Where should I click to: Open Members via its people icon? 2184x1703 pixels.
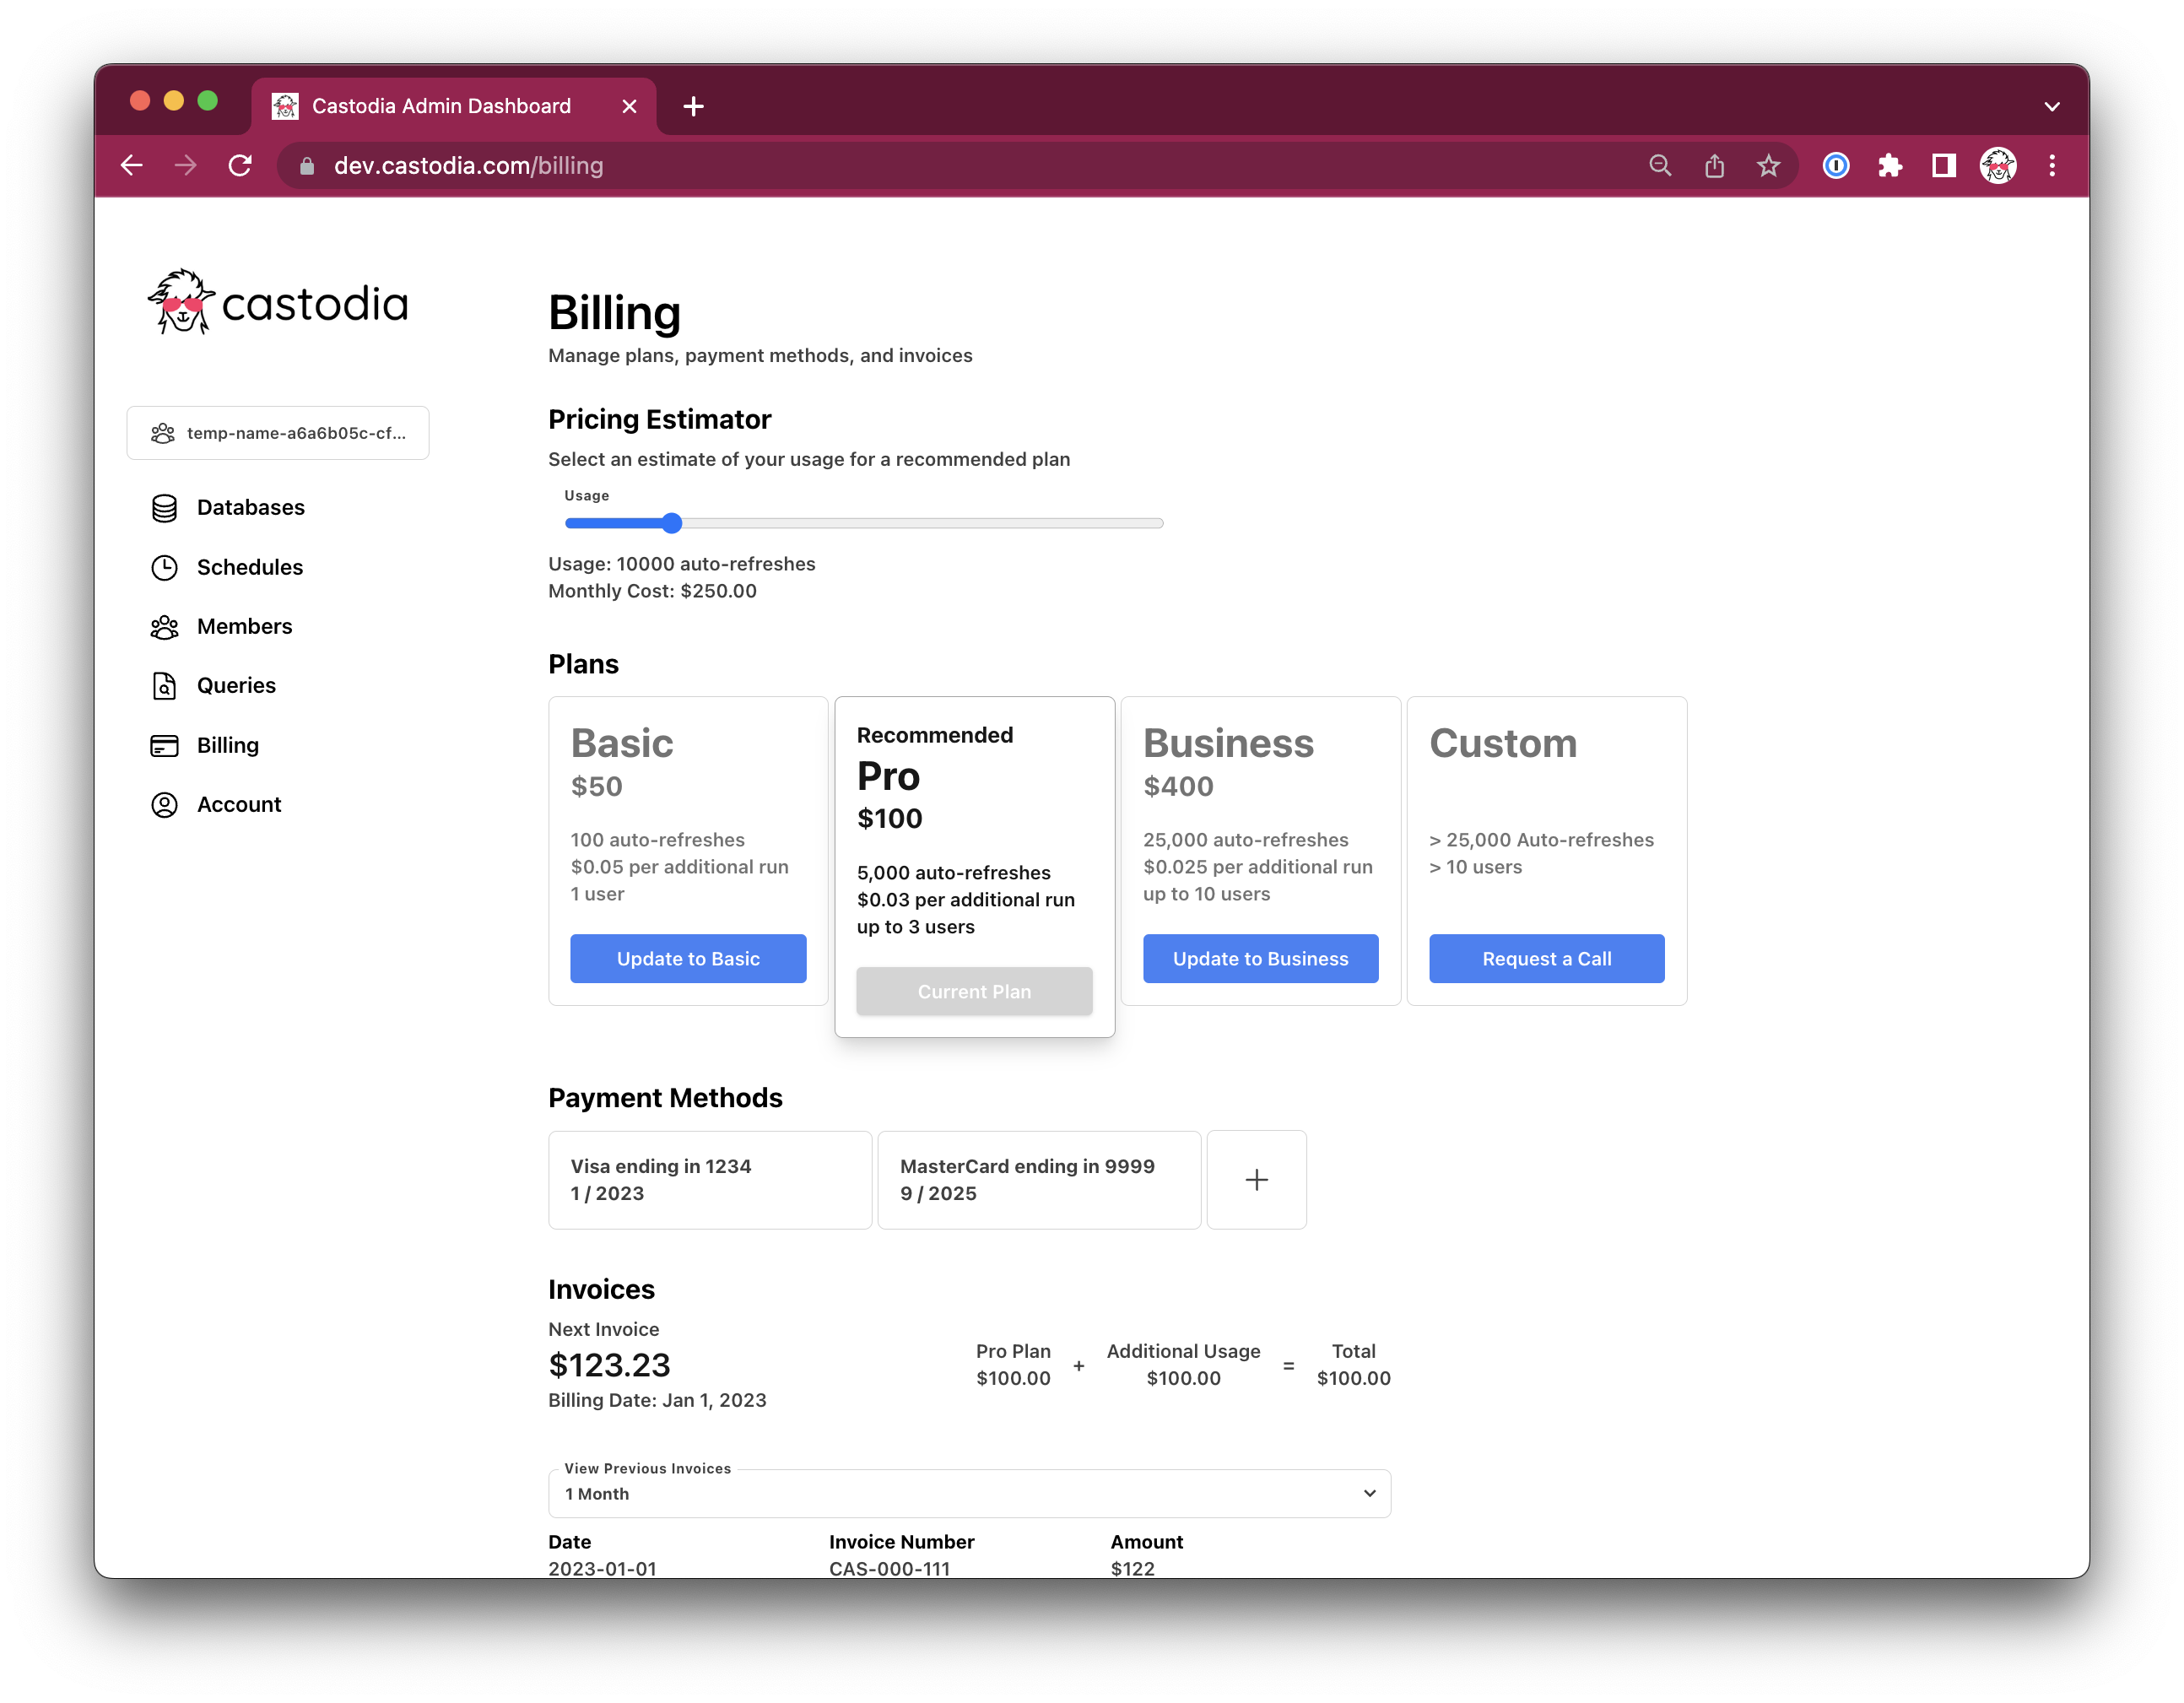pyautogui.click(x=164, y=627)
